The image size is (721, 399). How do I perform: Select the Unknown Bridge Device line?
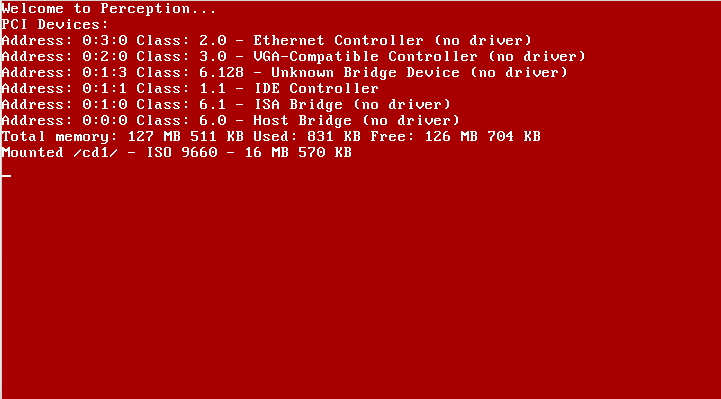(285, 73)
